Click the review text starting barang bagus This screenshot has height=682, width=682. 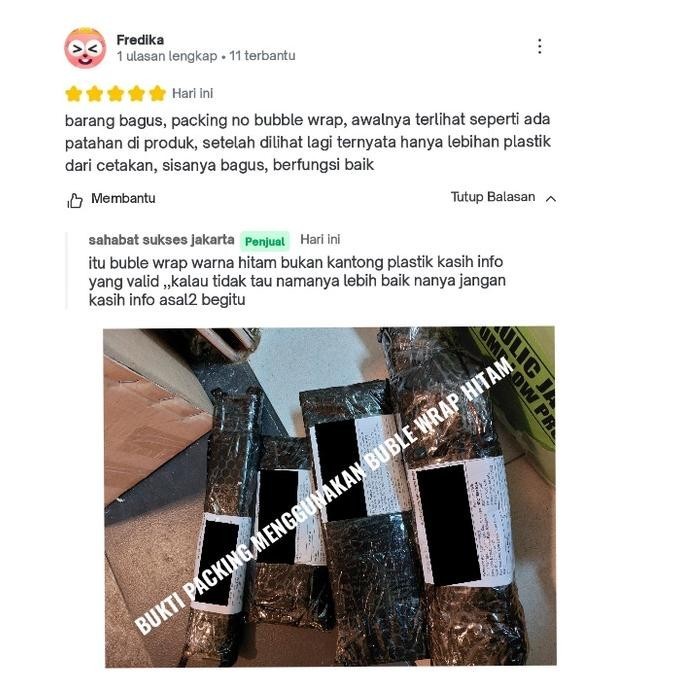tap(308, 142)
